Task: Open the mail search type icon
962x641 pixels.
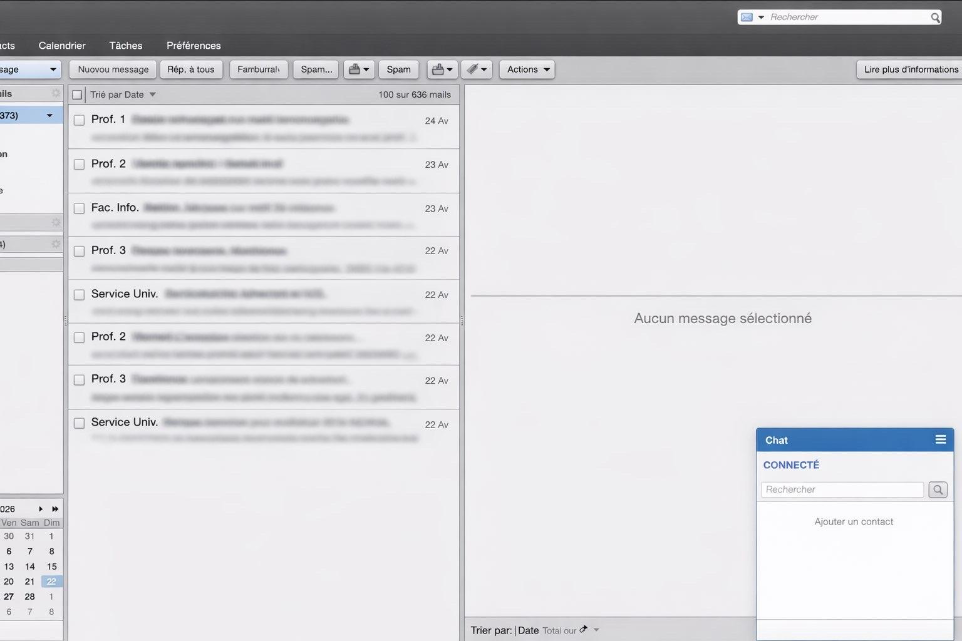Action: [751, 17]
